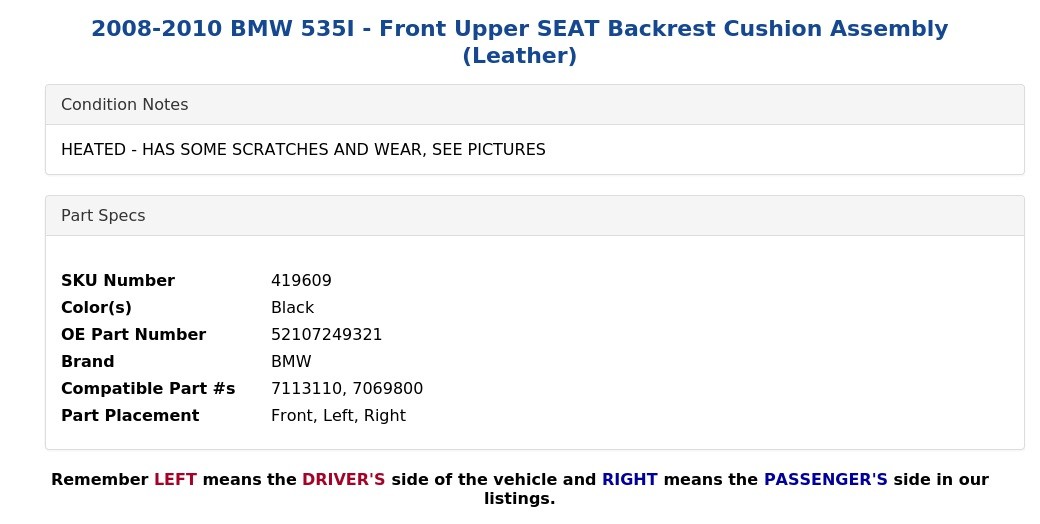Select the Condition Notes panel header

point(535,105)
